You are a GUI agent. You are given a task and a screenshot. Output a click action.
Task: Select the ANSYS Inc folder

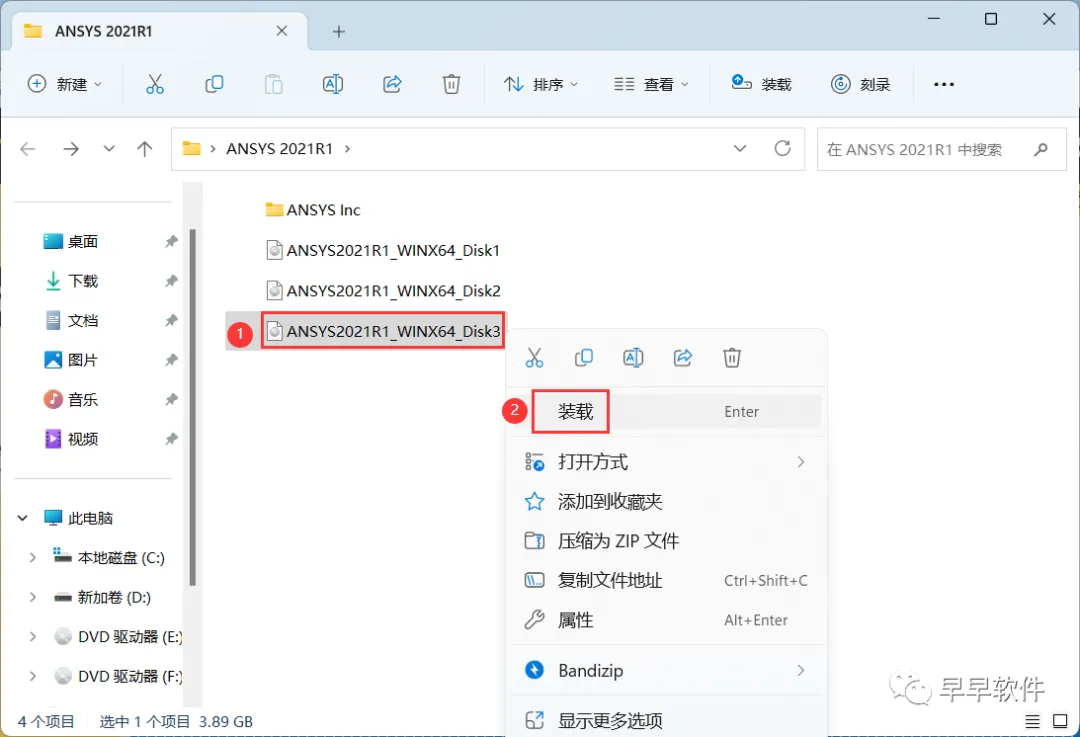pyautogui.click(x=313, y=209)
